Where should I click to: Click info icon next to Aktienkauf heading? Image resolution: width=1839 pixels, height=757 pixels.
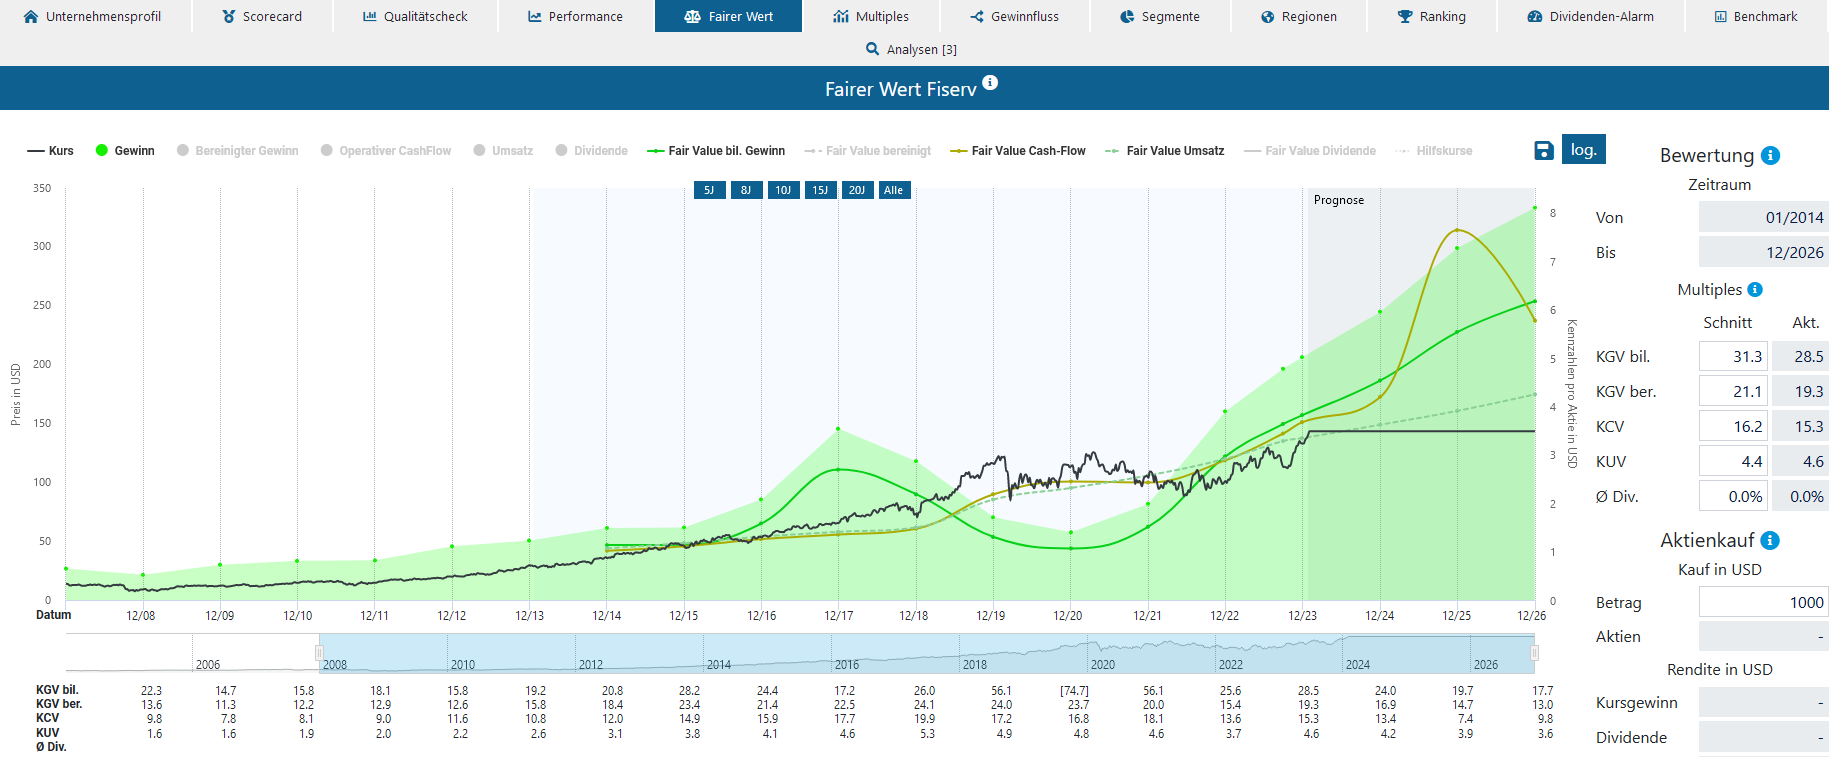[x=1770, y=540]
